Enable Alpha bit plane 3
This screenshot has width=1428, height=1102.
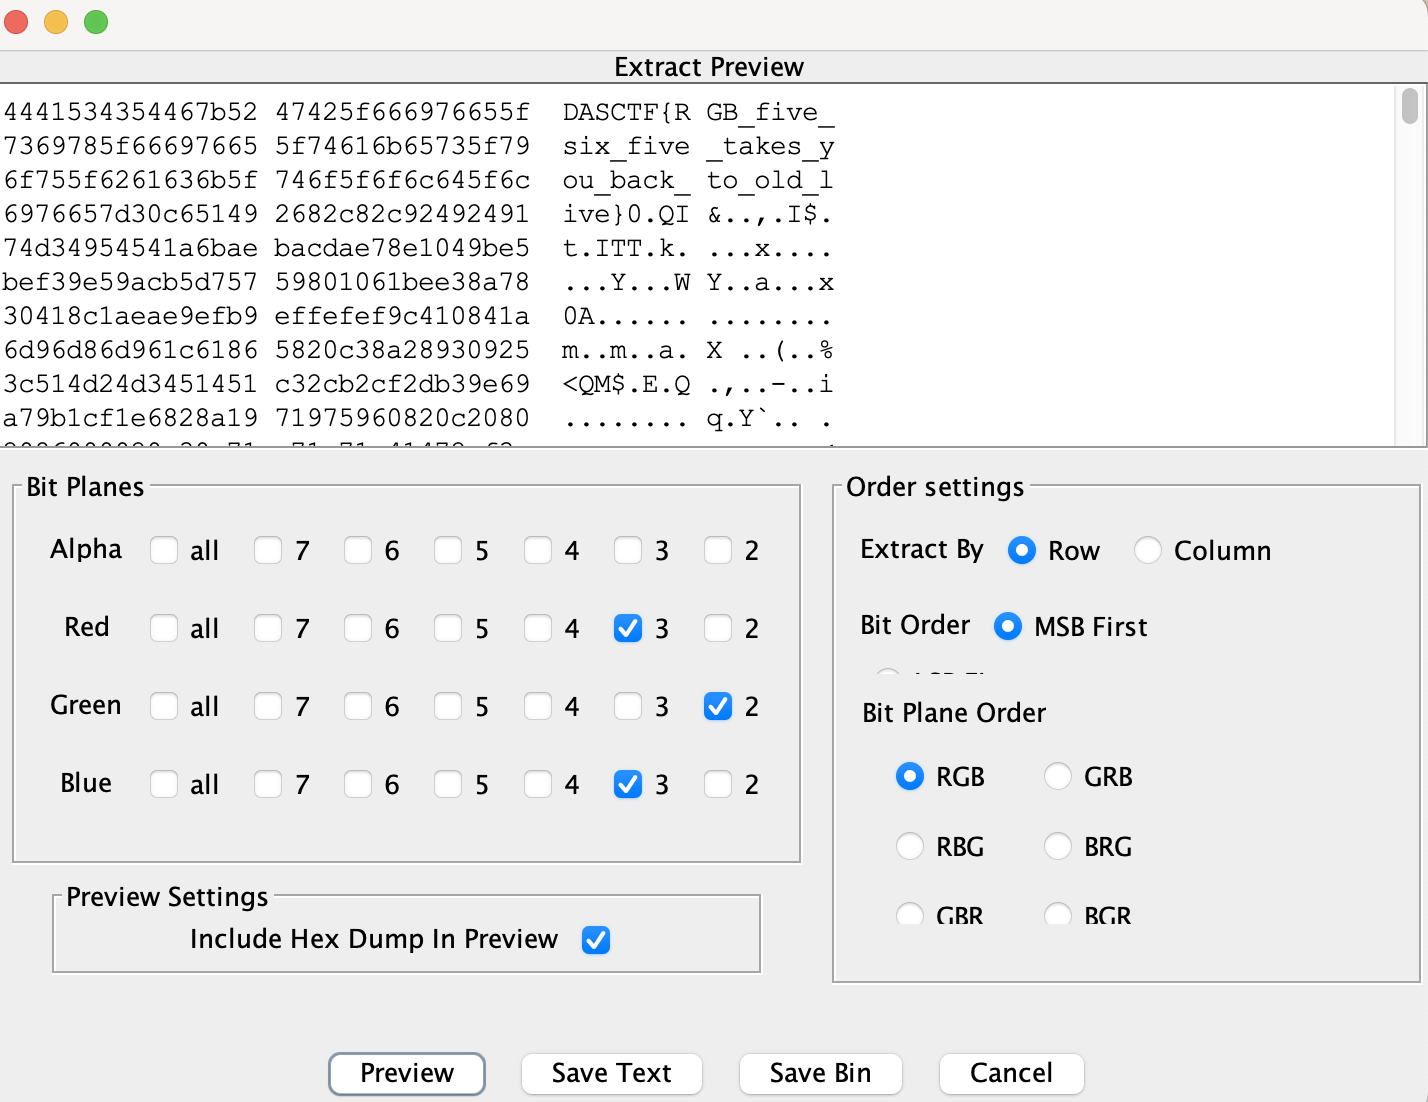pos(628,550)
